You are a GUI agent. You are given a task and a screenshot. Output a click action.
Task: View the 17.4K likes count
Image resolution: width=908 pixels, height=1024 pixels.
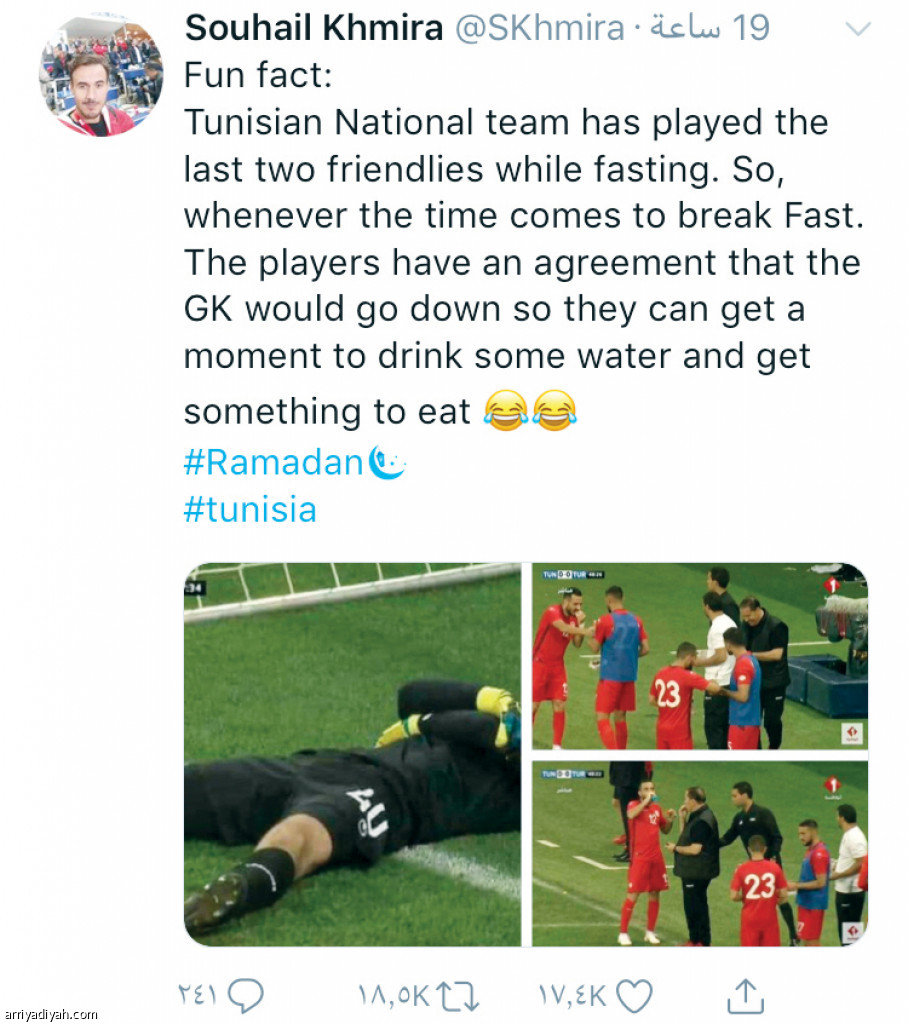(573, 997)
